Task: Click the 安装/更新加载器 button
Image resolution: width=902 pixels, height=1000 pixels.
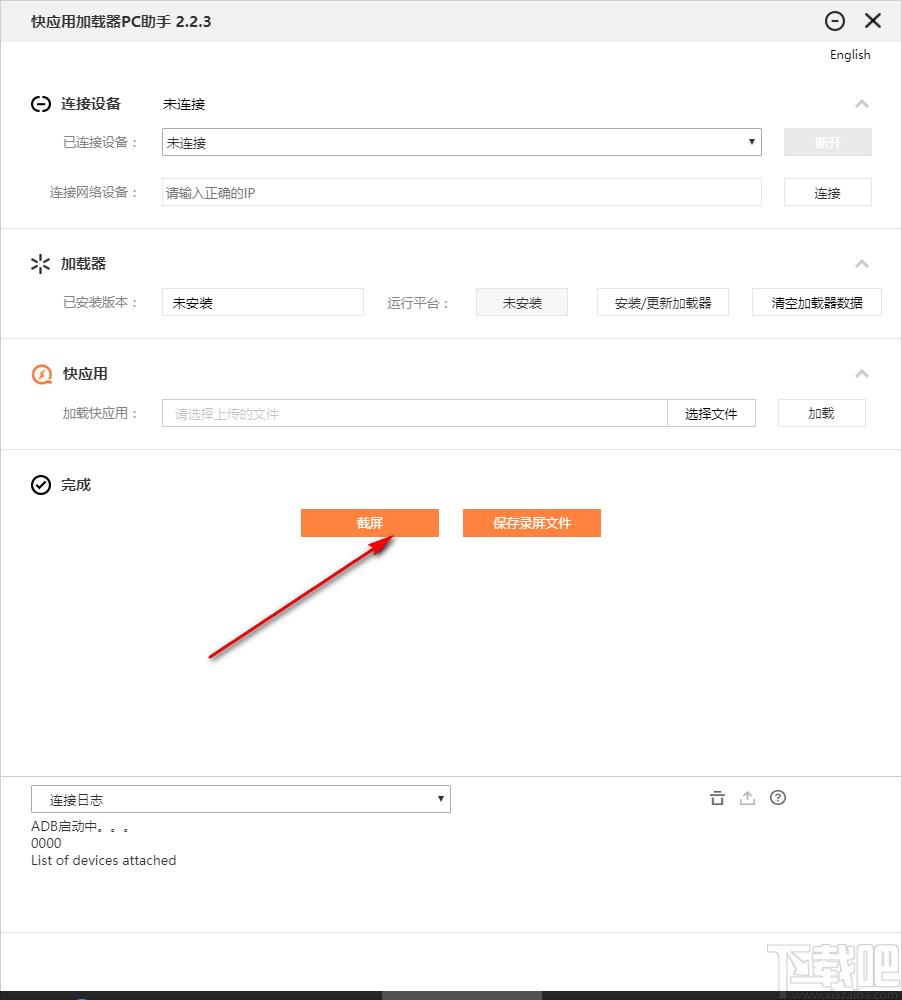Action: 662,303
